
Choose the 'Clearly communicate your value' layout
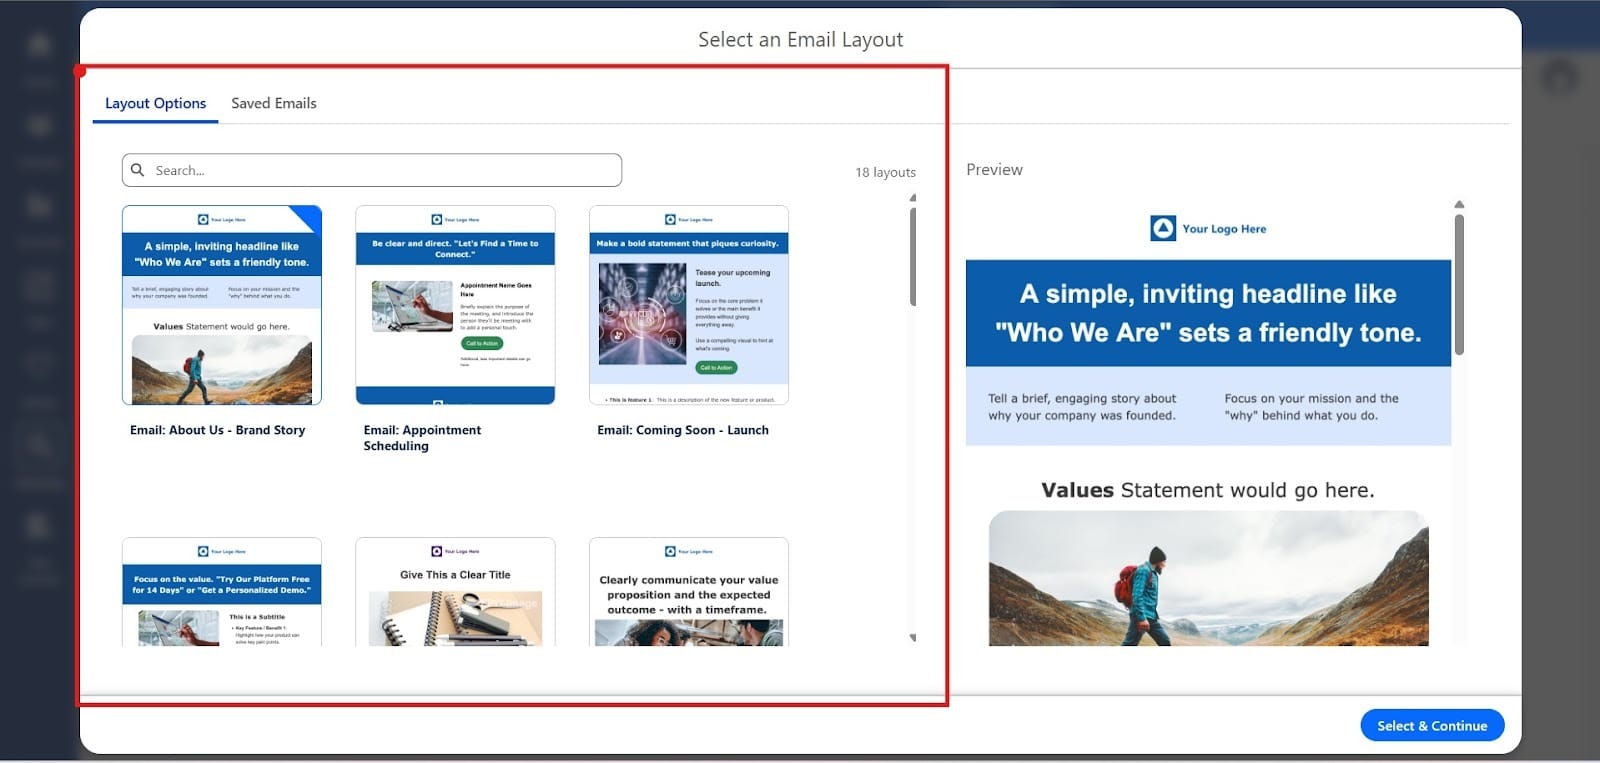tap(689, 591)
